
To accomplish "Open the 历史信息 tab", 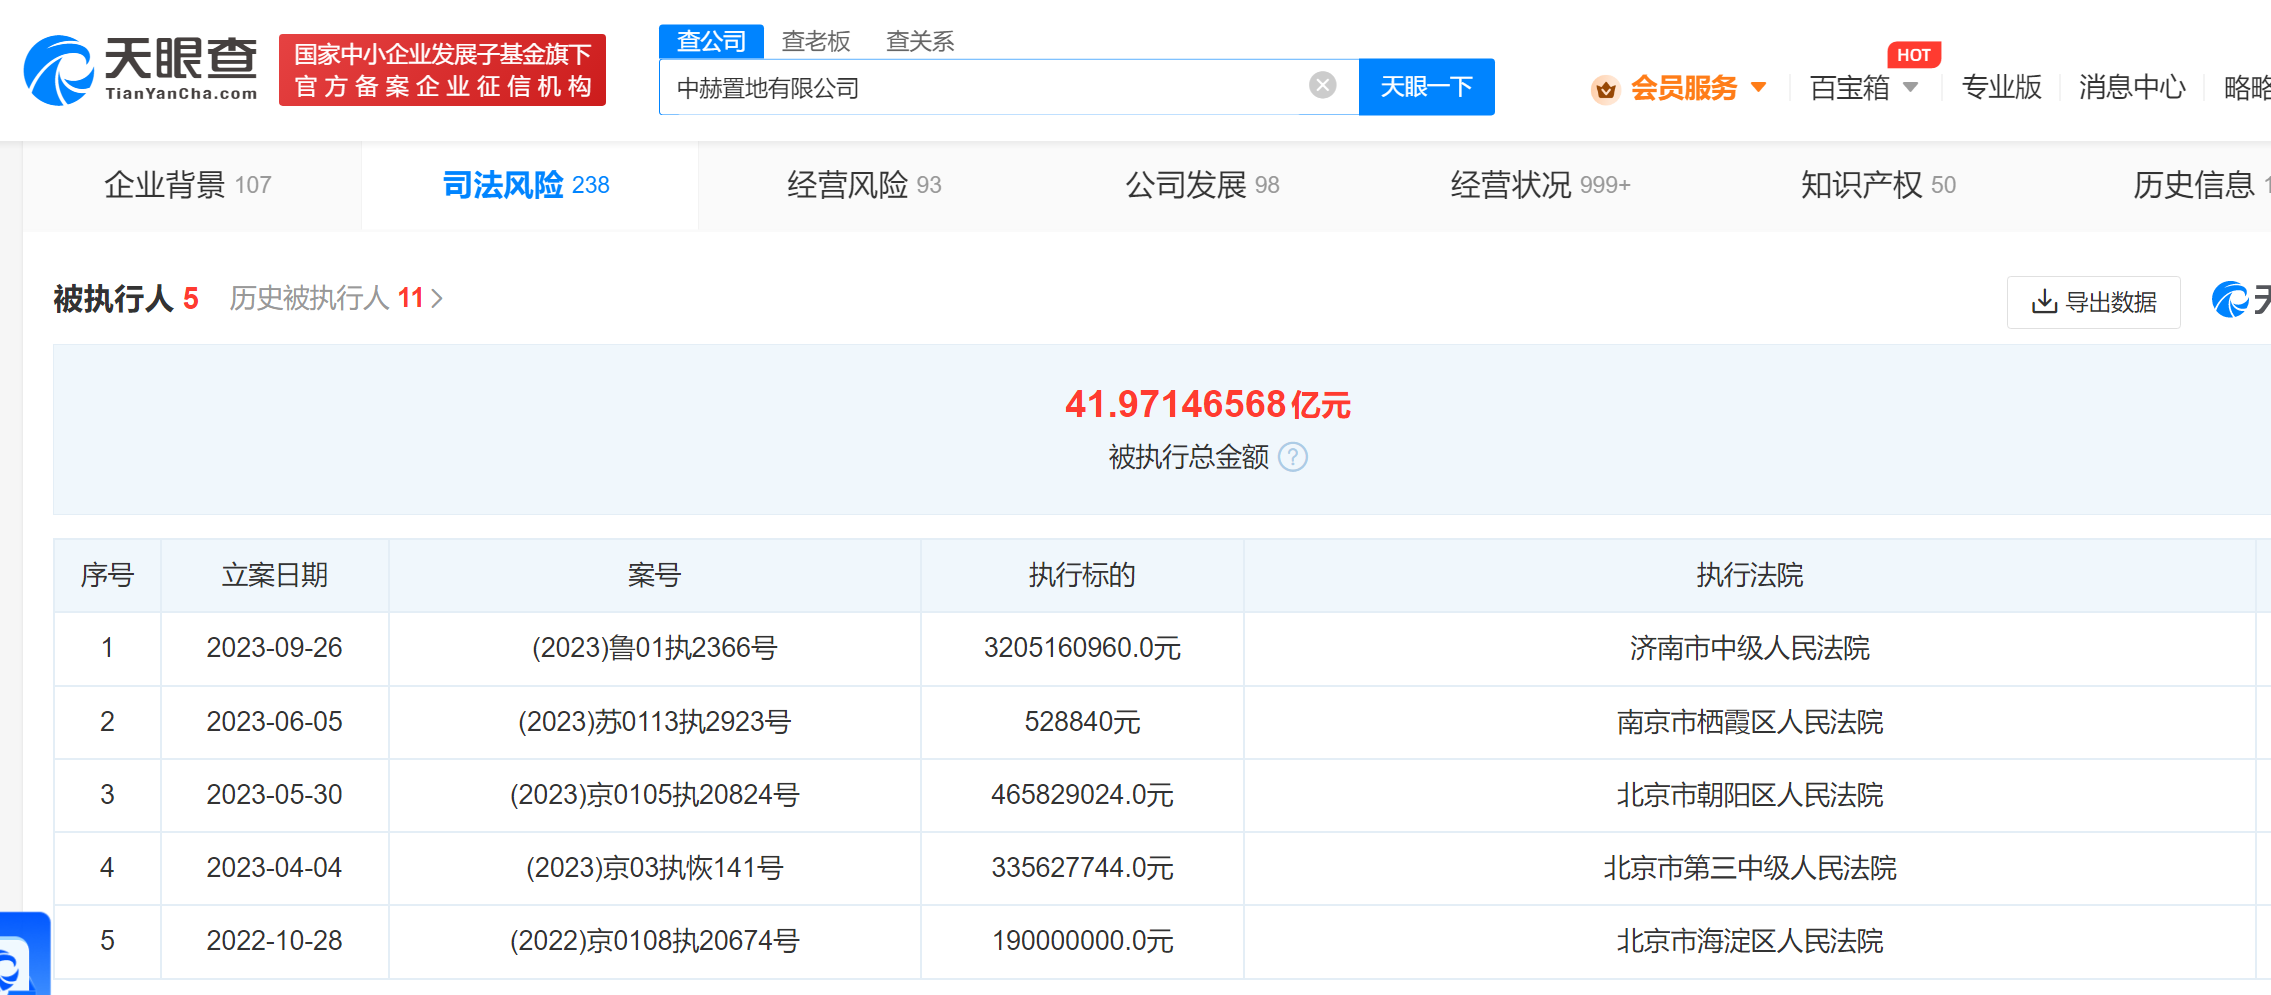I will [2200, 185].
